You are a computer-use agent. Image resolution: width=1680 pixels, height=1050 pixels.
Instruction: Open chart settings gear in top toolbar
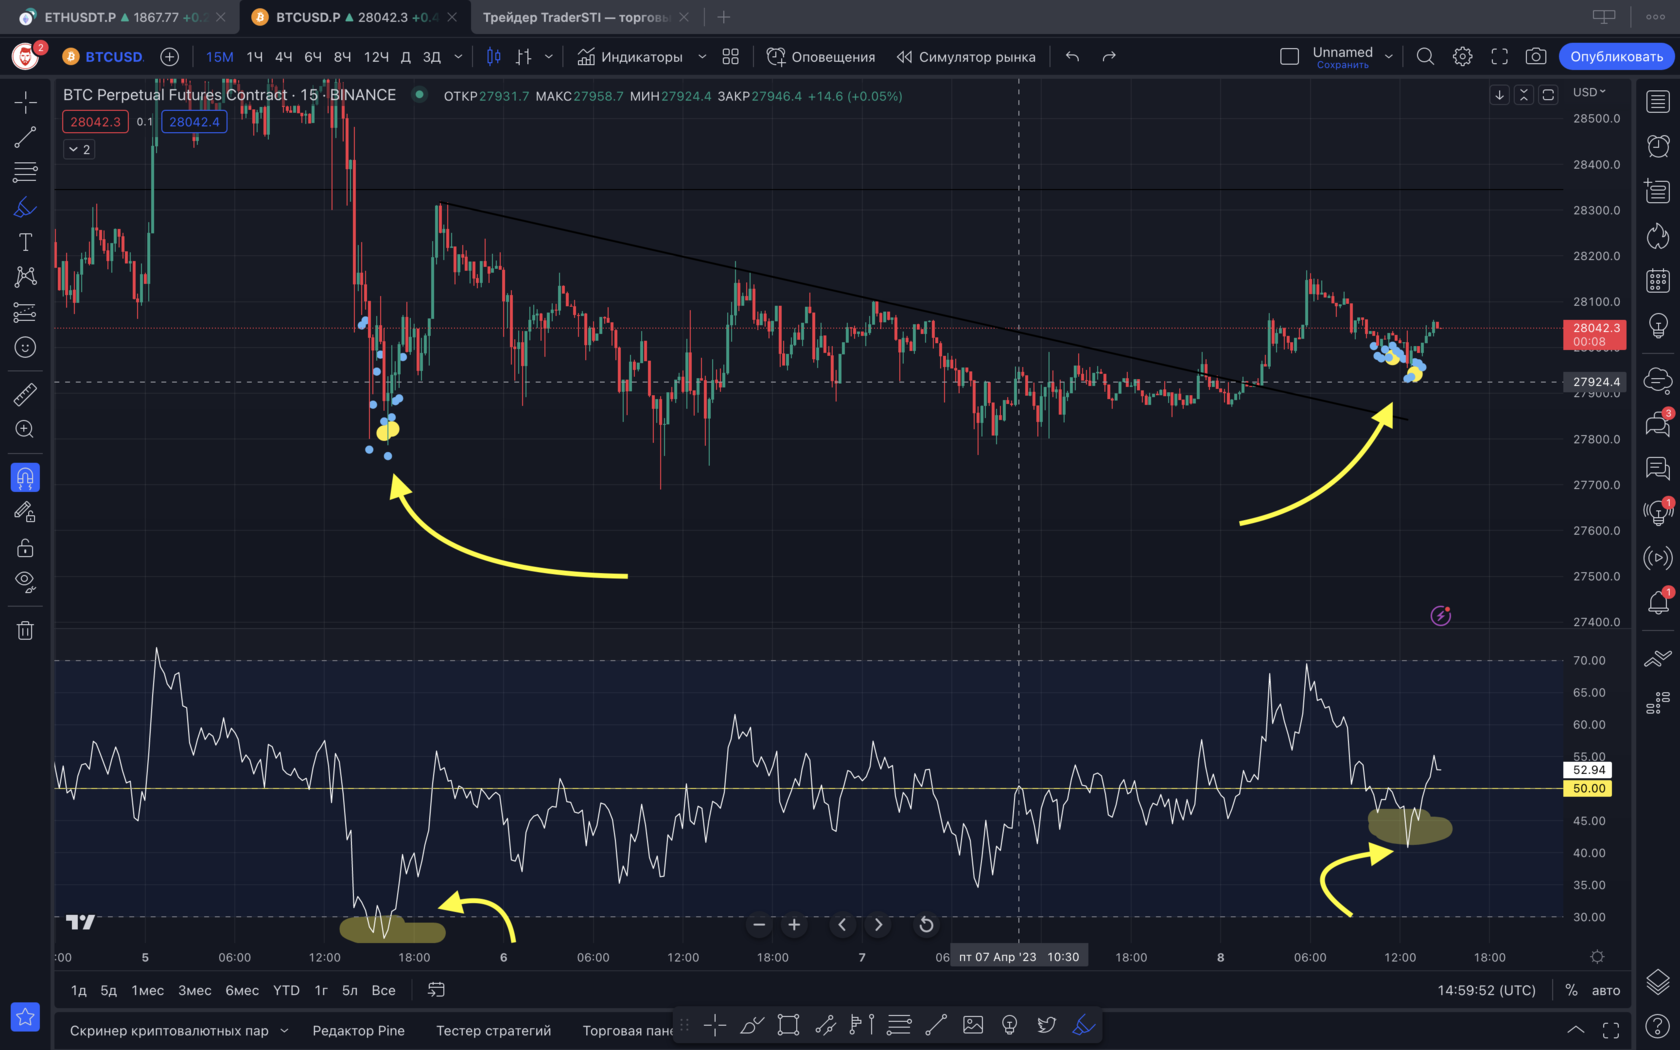(1462, 57)
